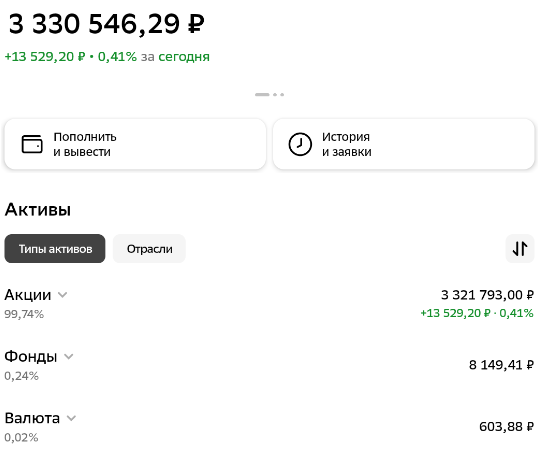Click Акции gain +13 529,20 ₽ · 0,41%

477,313
